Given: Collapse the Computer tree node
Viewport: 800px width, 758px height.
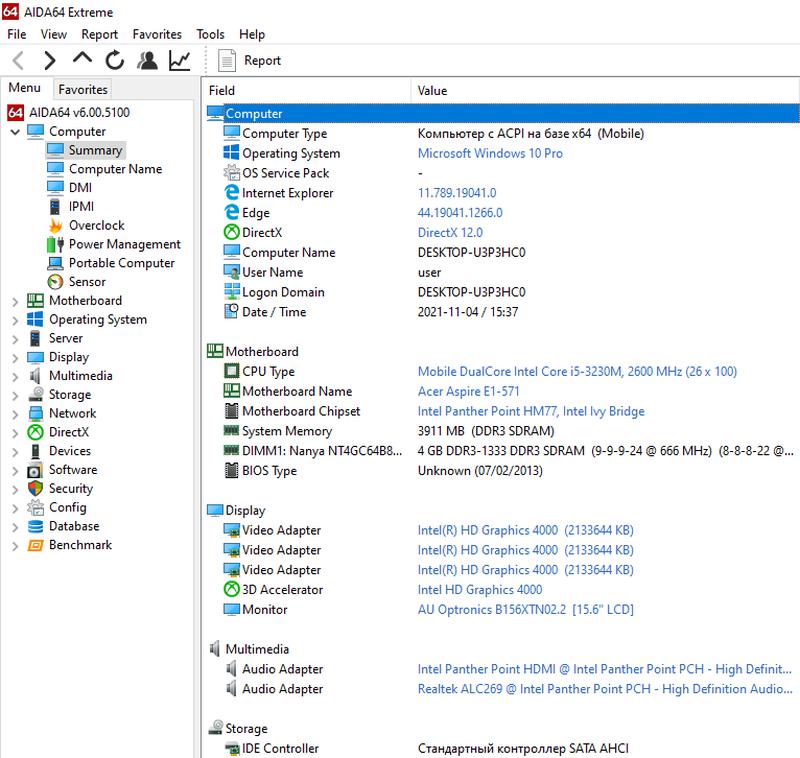Looking at the screenshot, I should pyautogui.click(x=14, y=132).
